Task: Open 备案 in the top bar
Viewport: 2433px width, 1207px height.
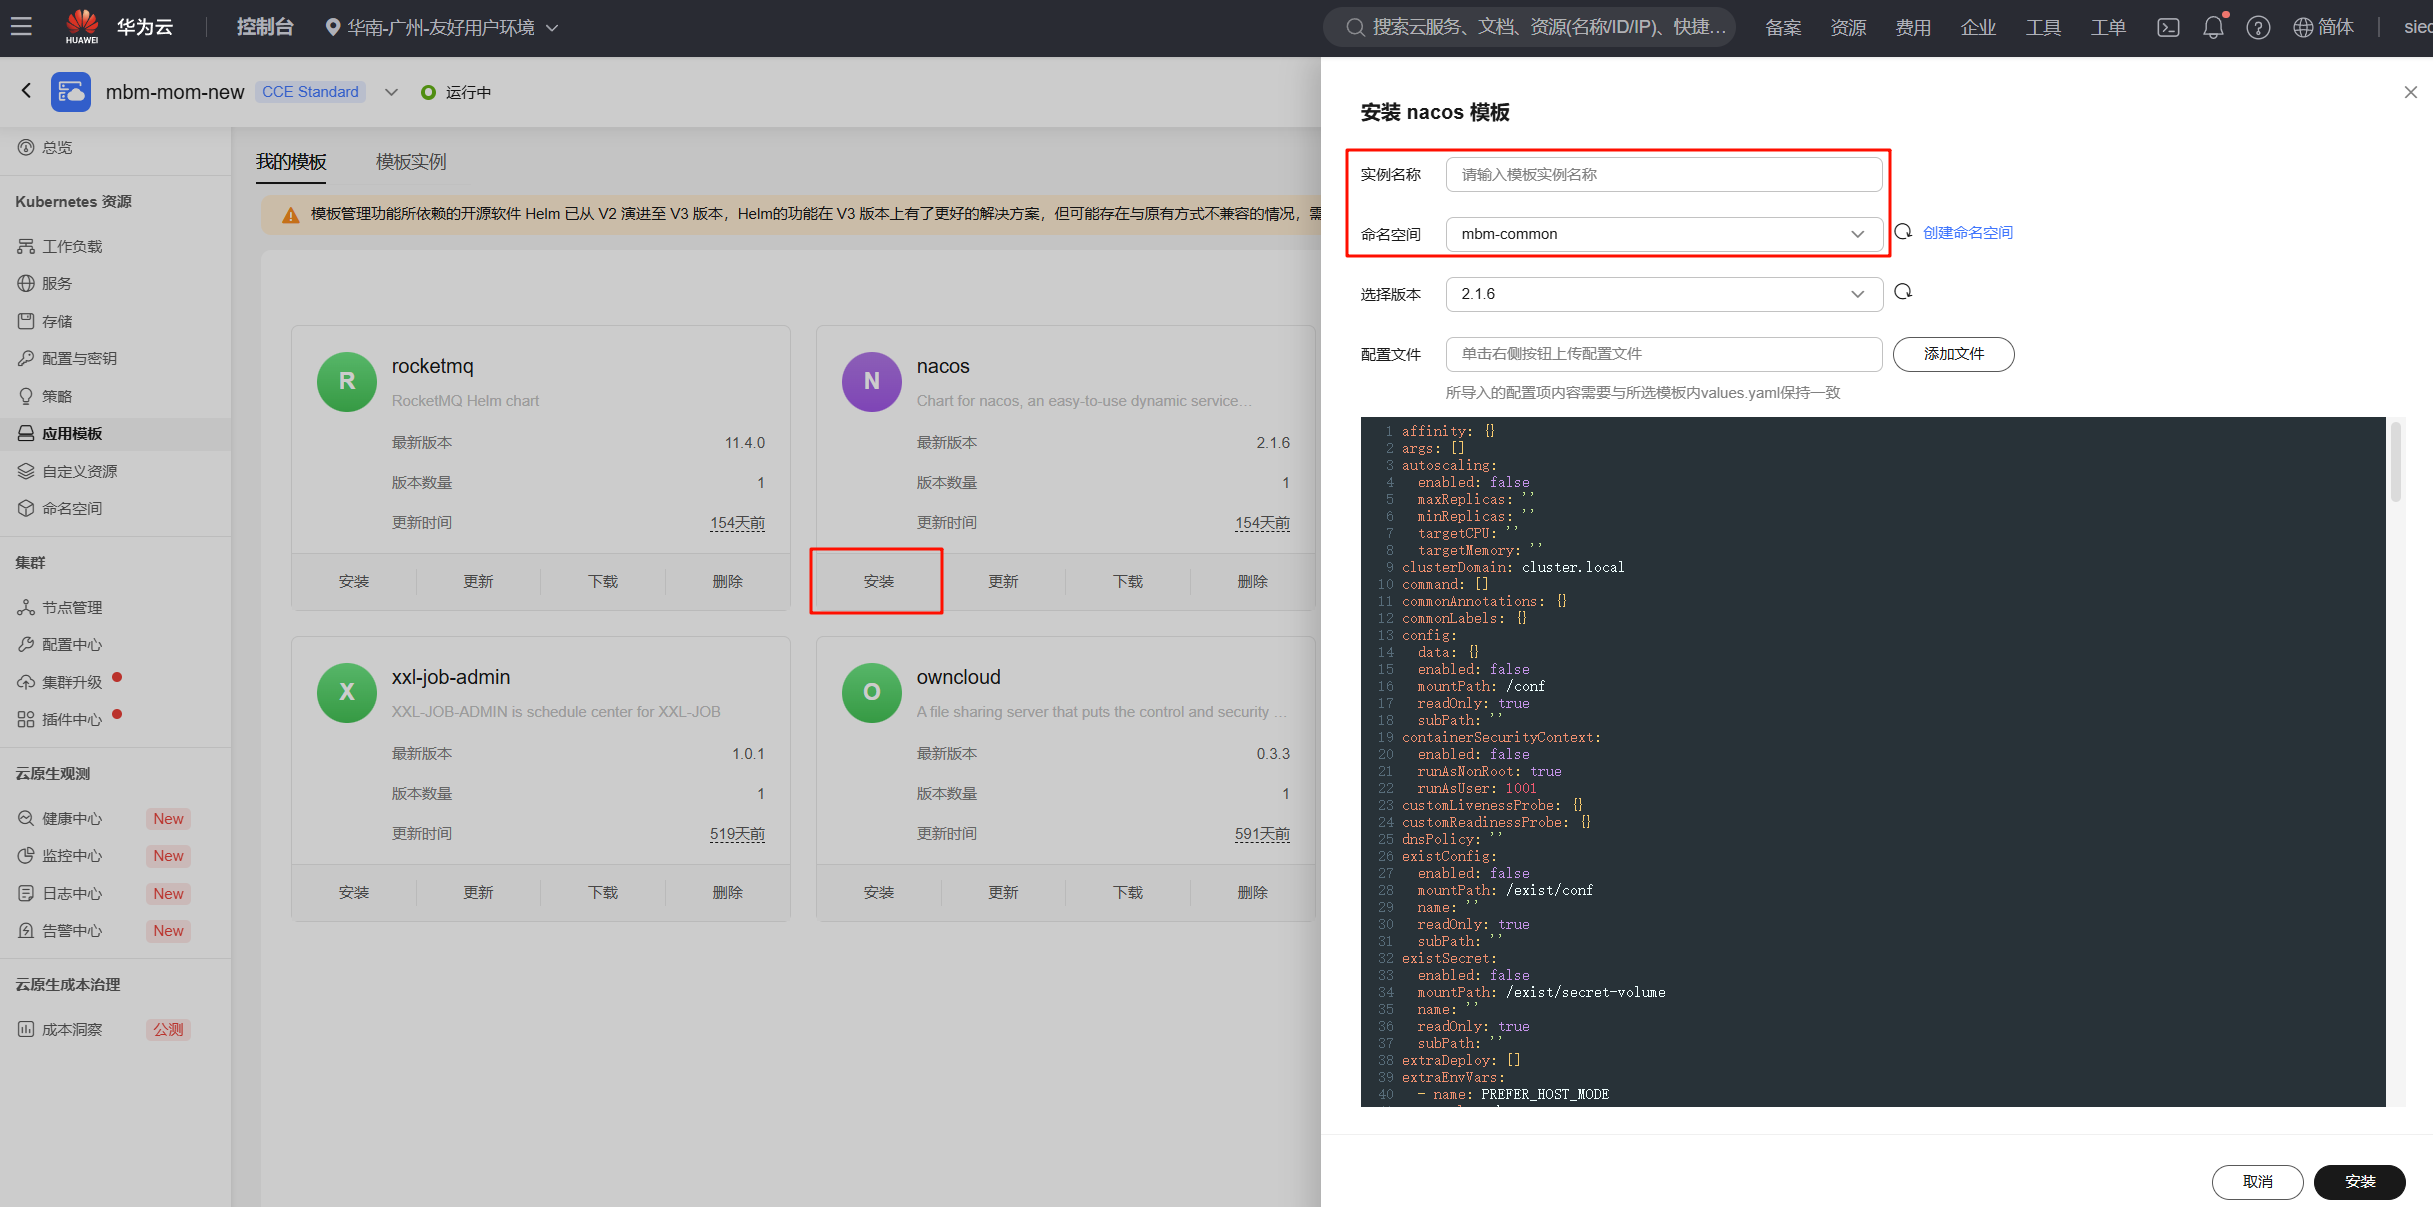Action: (1783, 28)
